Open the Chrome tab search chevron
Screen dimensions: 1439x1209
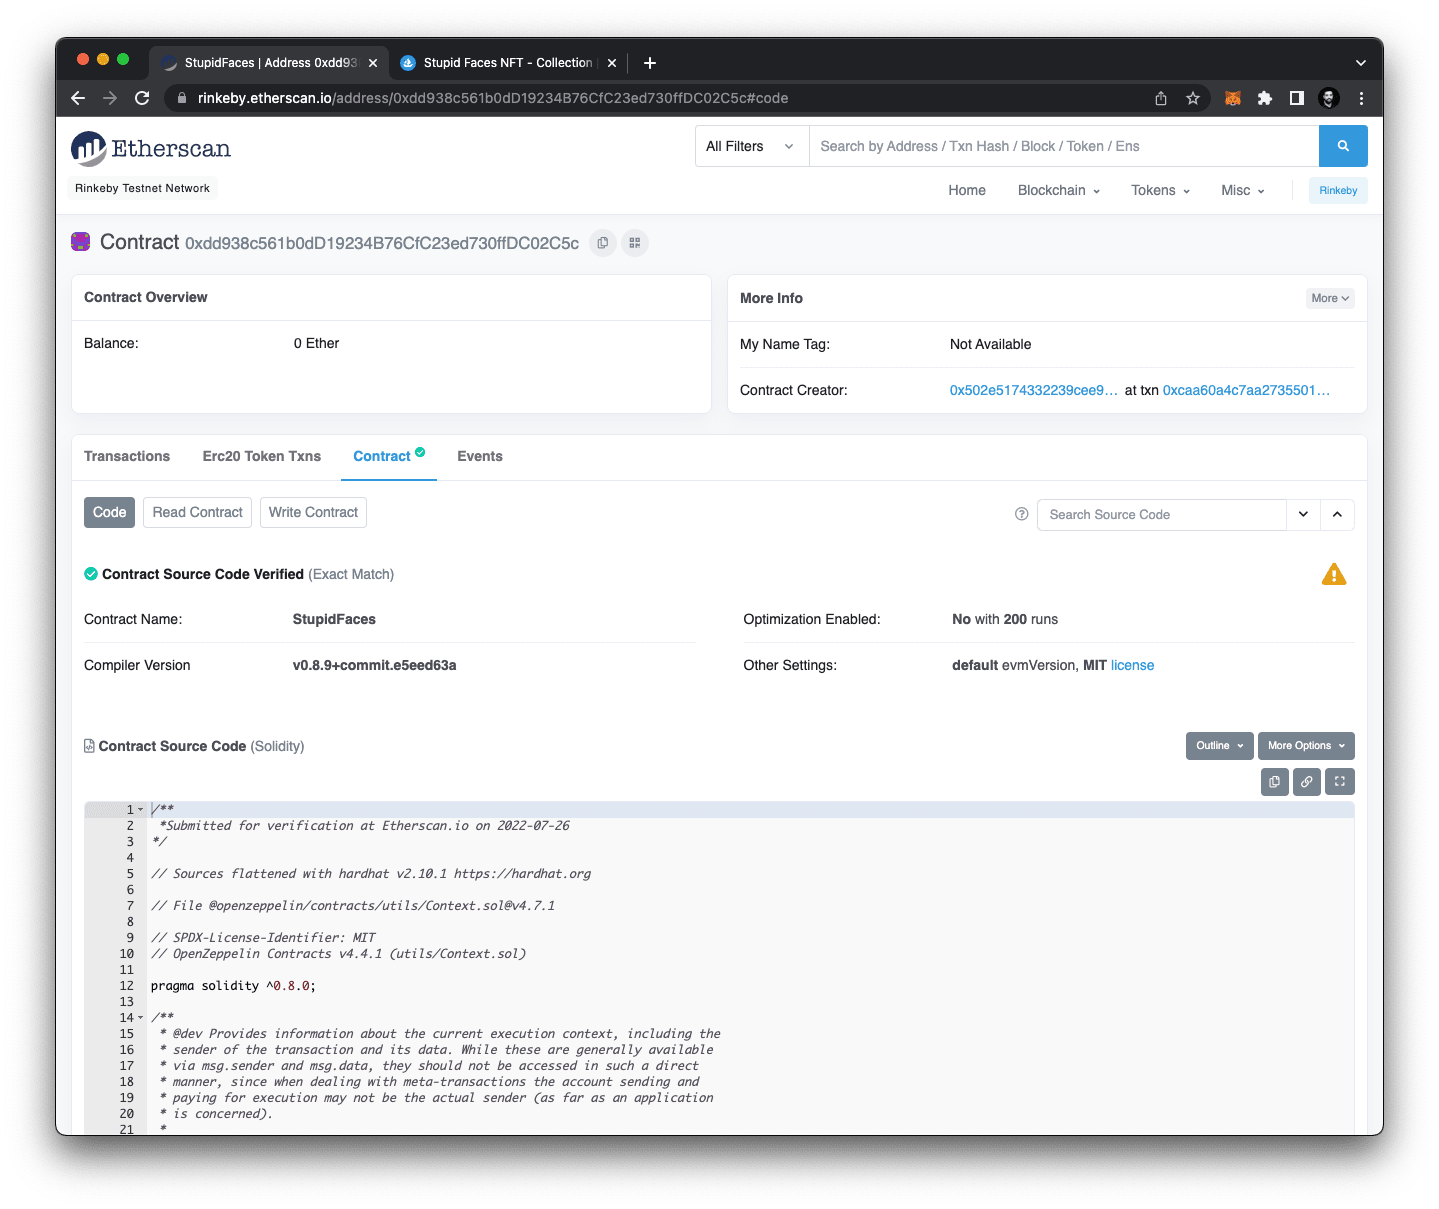pos(1360,63)
